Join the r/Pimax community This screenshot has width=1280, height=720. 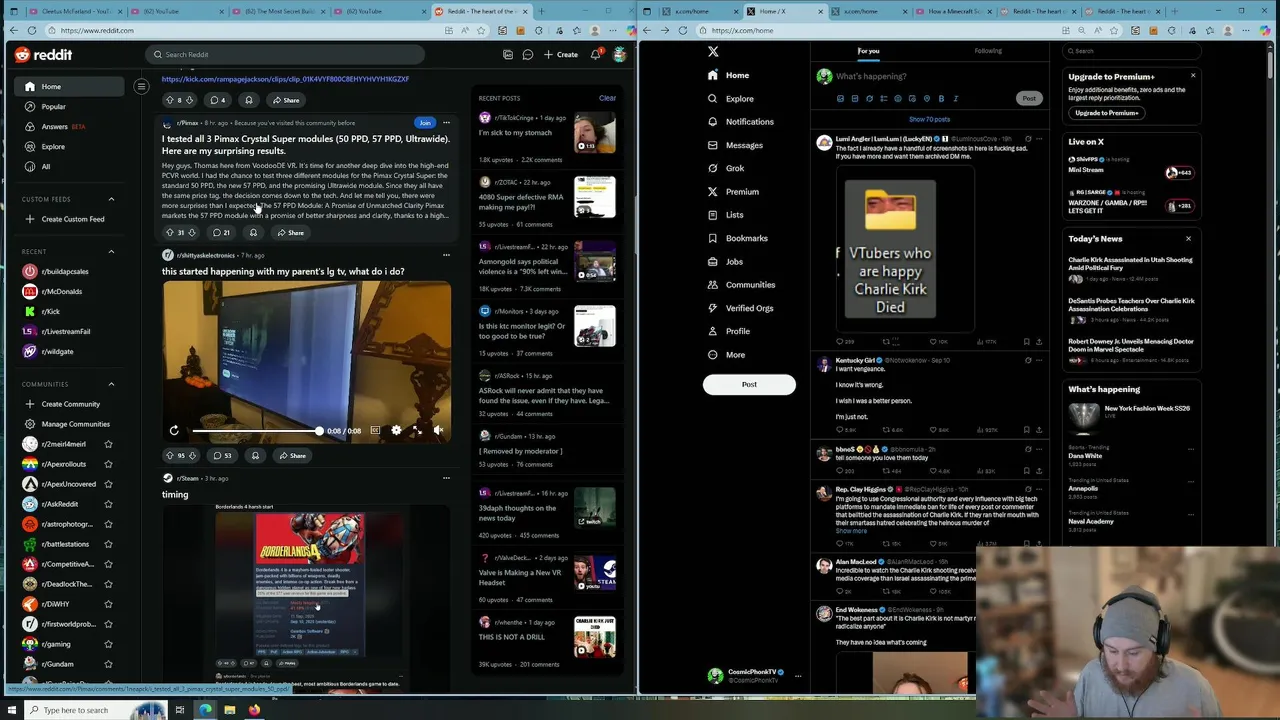click(x=425, y=123)
